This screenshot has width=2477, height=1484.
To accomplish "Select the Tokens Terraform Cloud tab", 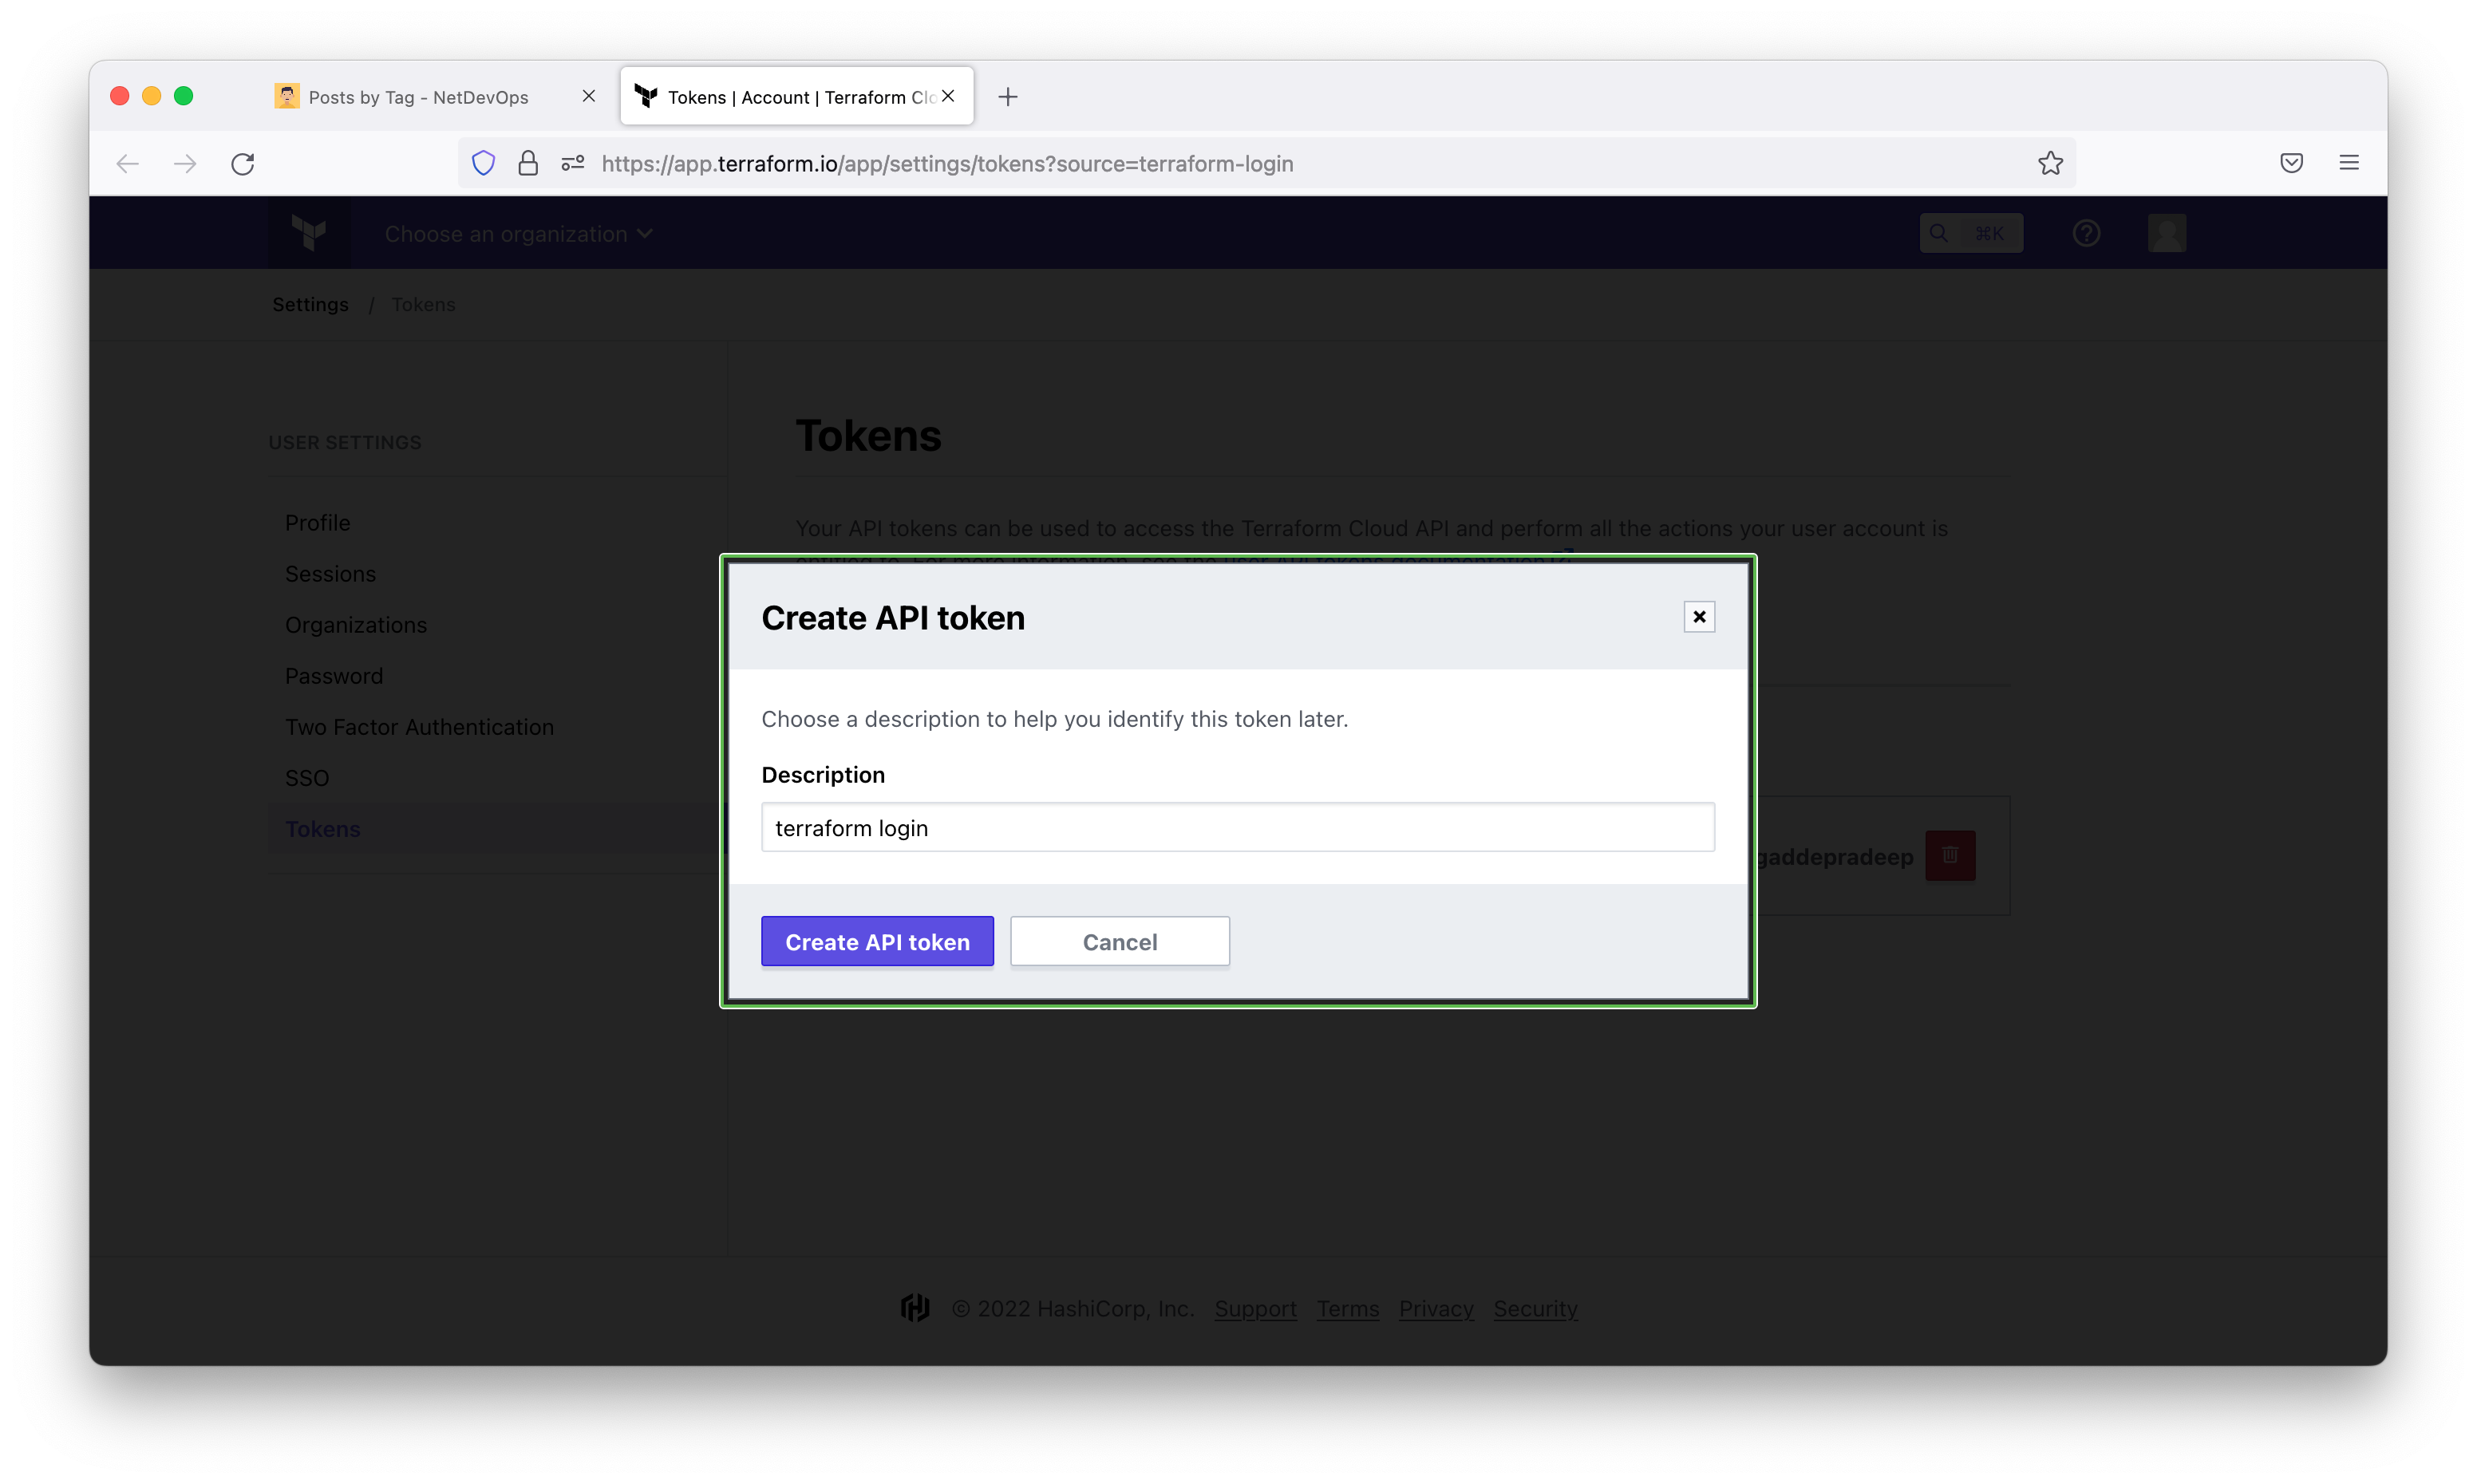I will click(x=797, y=97).
